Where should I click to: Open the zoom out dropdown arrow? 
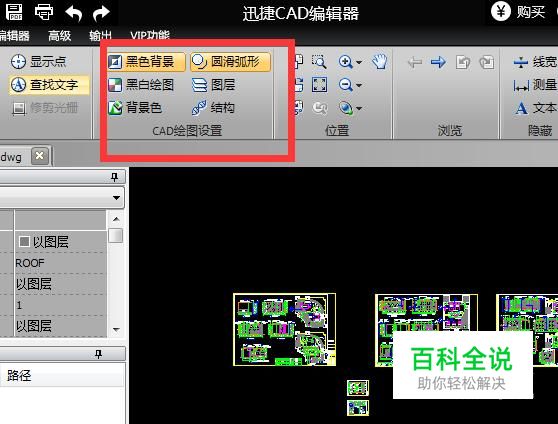pyautogui.click(x=359, y=85)
